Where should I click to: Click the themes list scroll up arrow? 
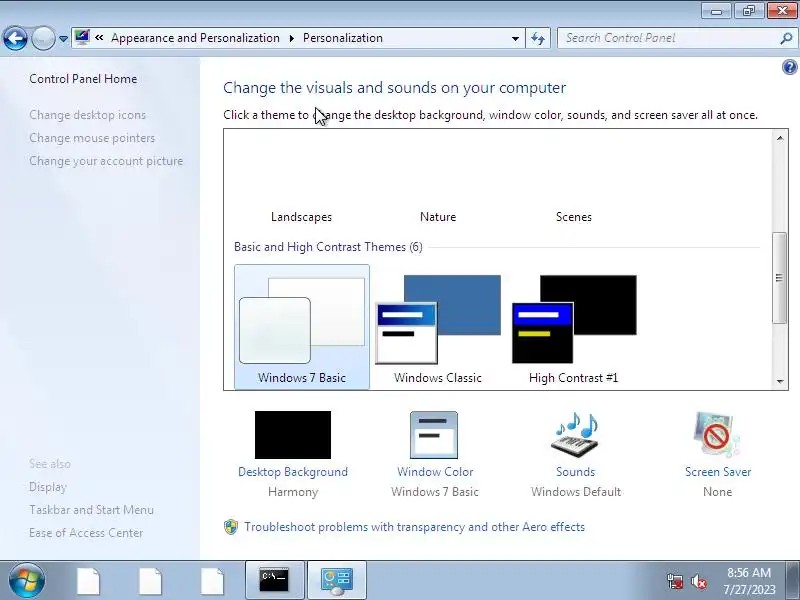tap(780, 138)
